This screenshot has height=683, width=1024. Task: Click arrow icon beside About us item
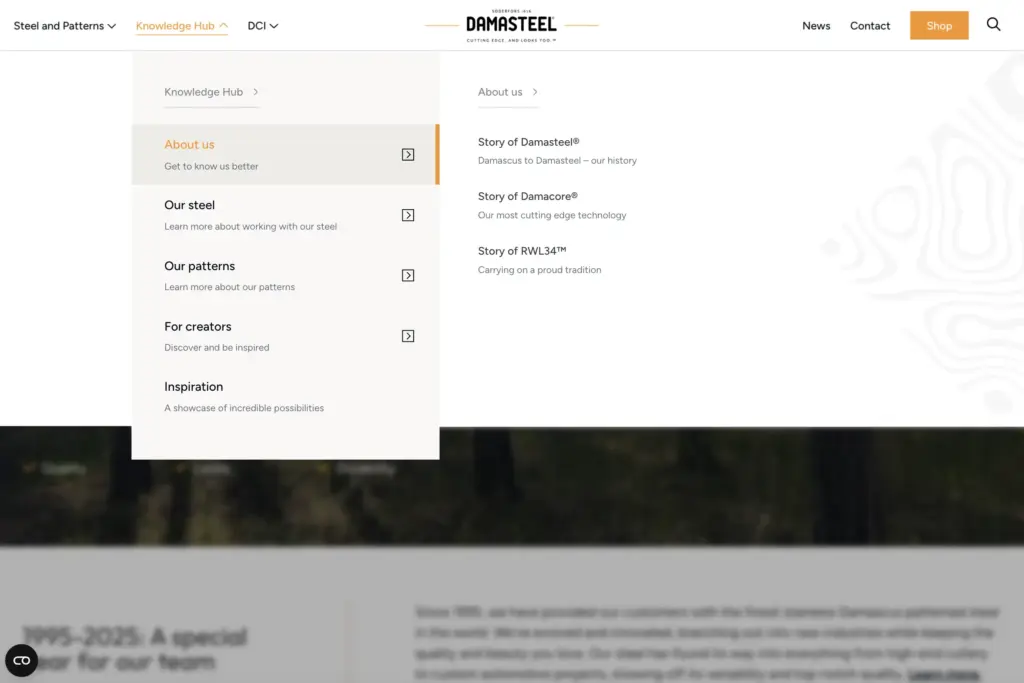[408, 154]
